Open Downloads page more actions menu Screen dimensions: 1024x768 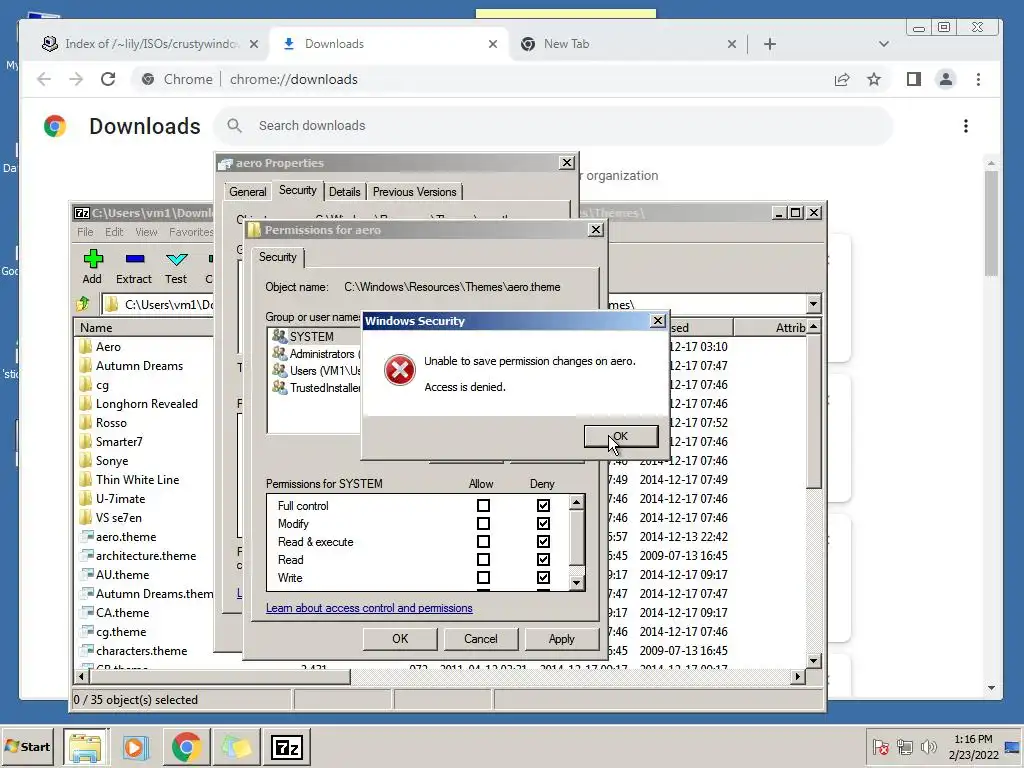pyautogui.click(x=966, y=126)
